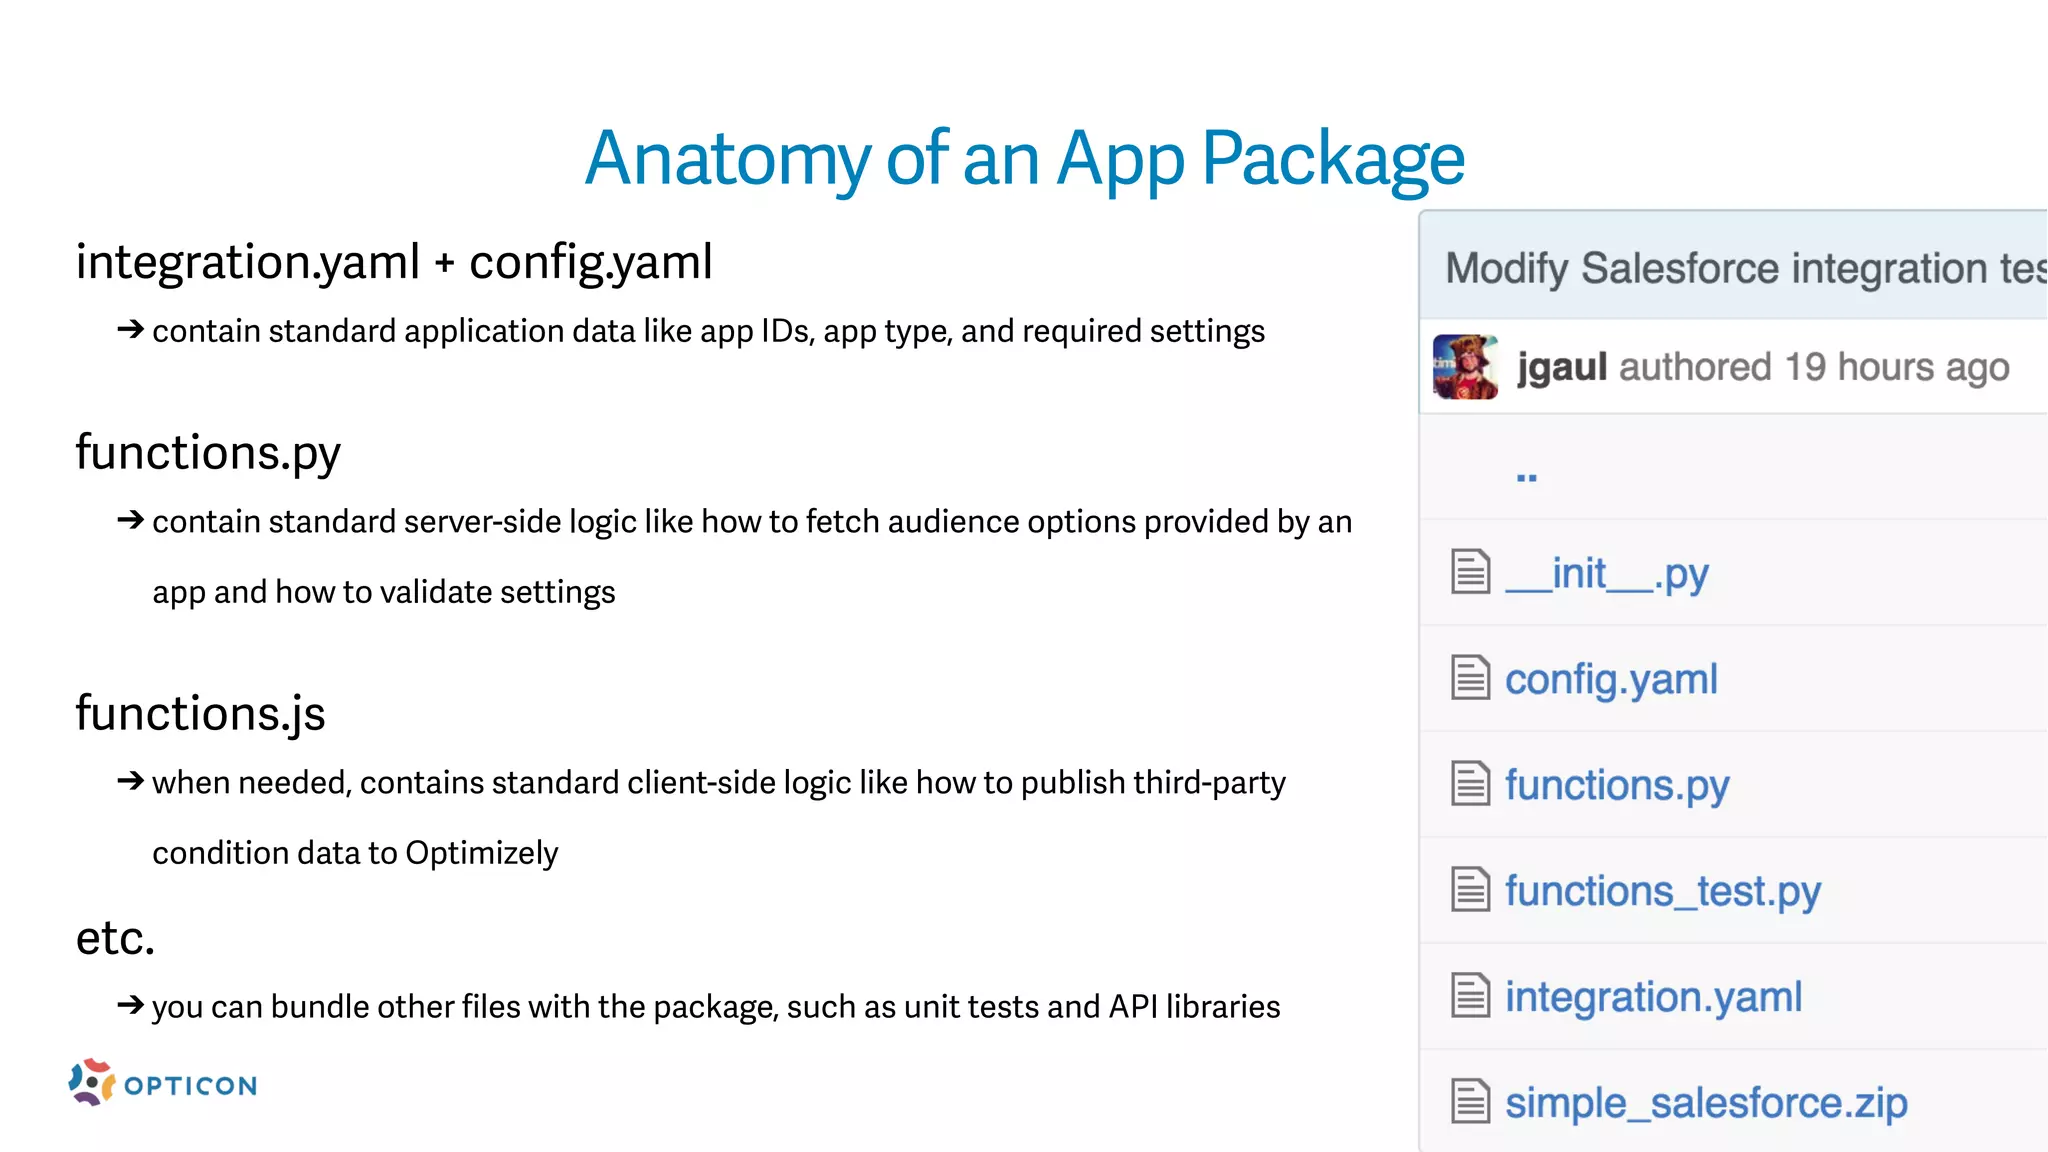This screenshot has width=2048, height=1152.
Task: Go up via the '..' parent directory link
Action: (x=1527, y=478)
